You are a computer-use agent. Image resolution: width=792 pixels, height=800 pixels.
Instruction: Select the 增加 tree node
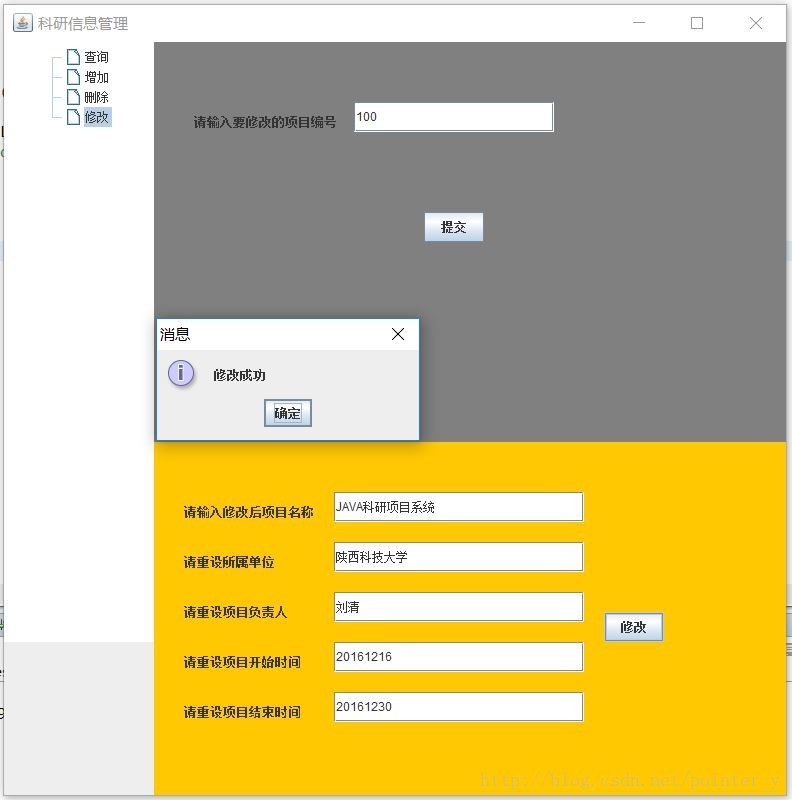pyautogui.click(x=96, y=77)
